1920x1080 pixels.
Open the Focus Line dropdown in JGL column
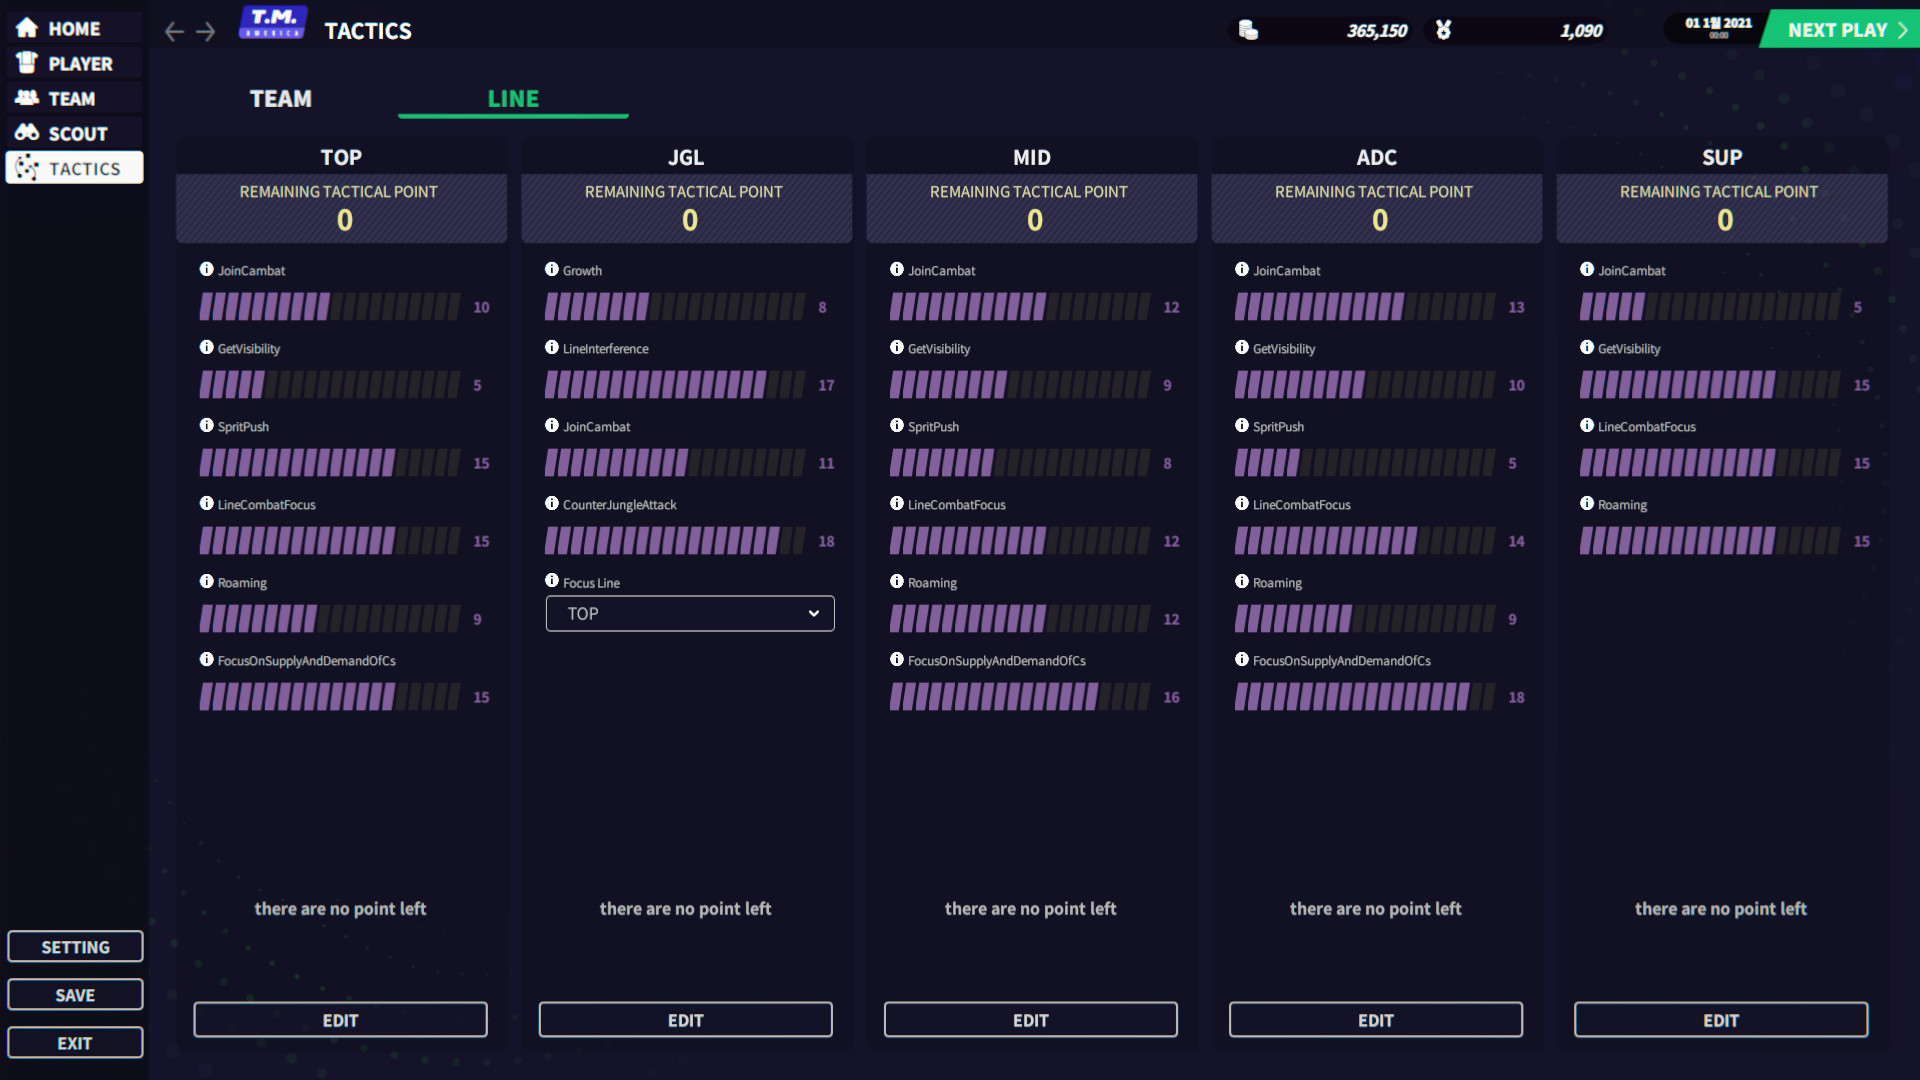click(x=689, y=613)
